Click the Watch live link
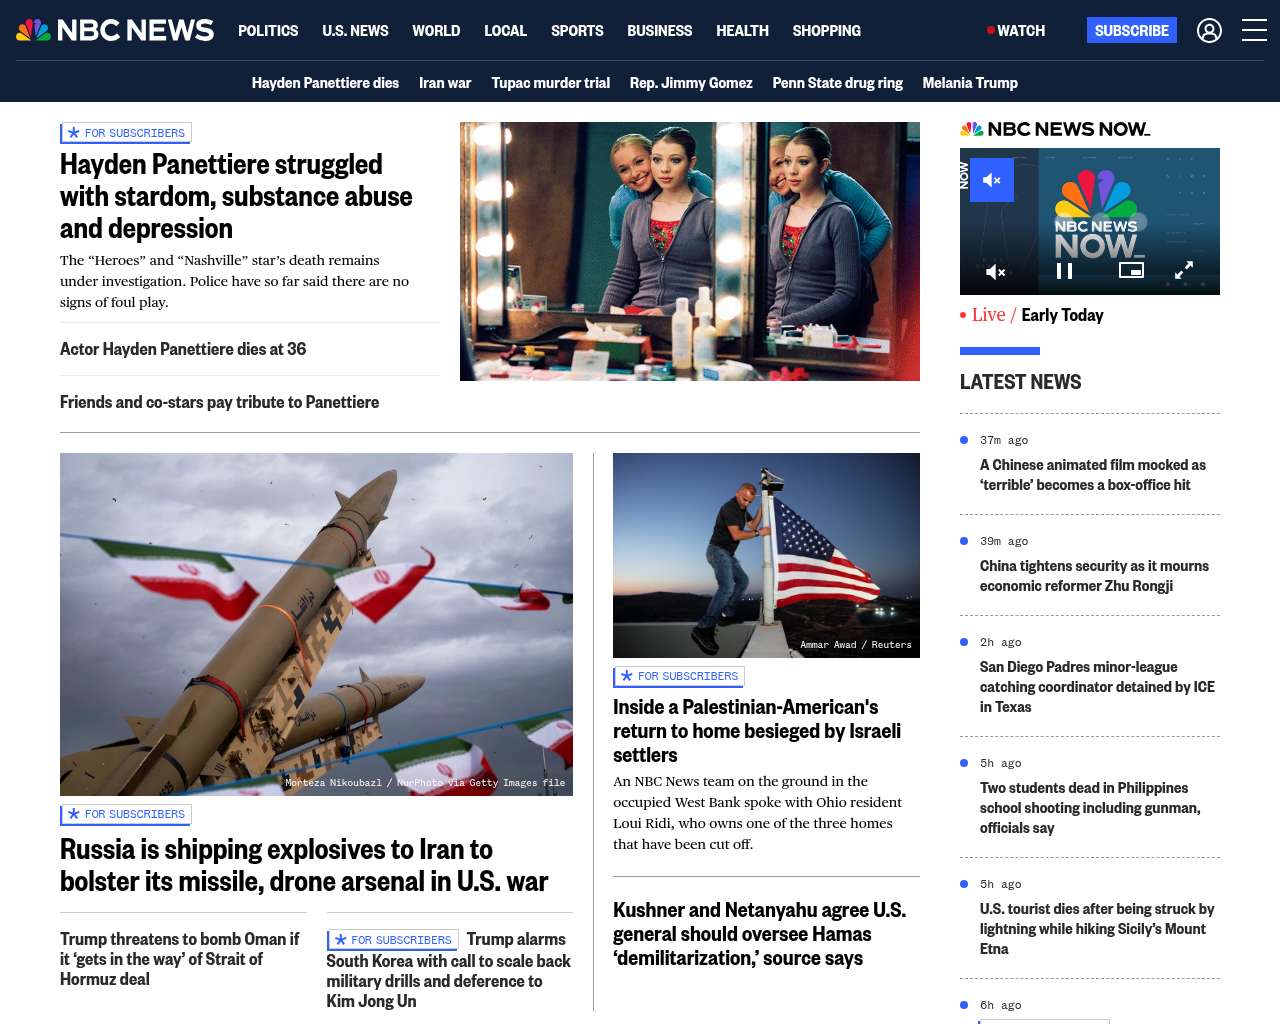Image resolution: width=1280 pixels, height=1024 pixels. pyautogui.click(x=1016, y=31)
